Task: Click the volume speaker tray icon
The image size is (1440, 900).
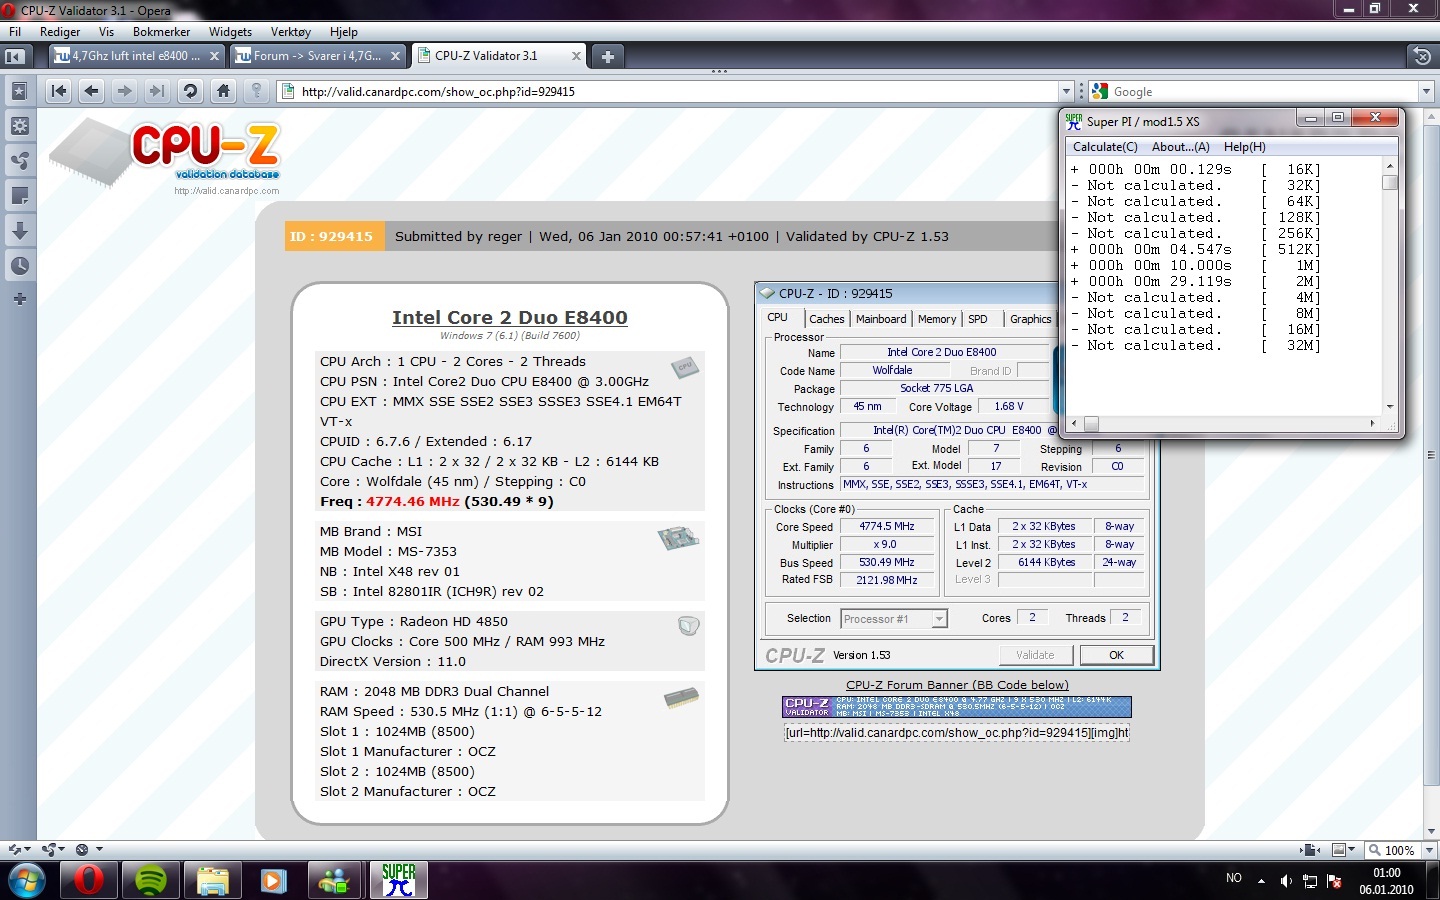Action: point(1286,881)
